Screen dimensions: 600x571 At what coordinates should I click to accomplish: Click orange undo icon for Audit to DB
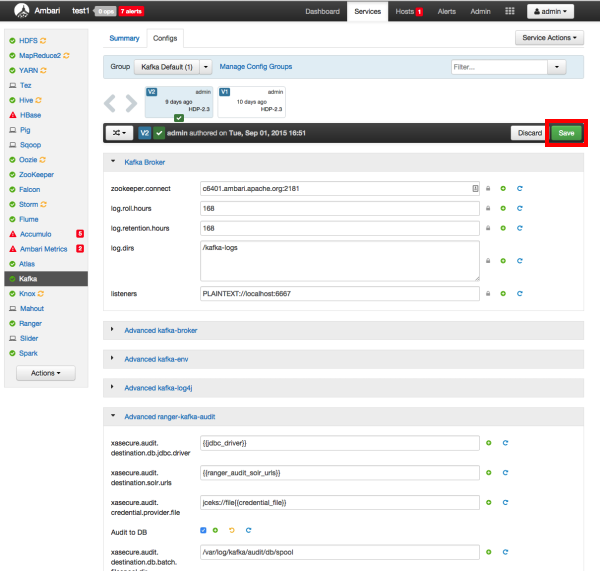point(232,530)
